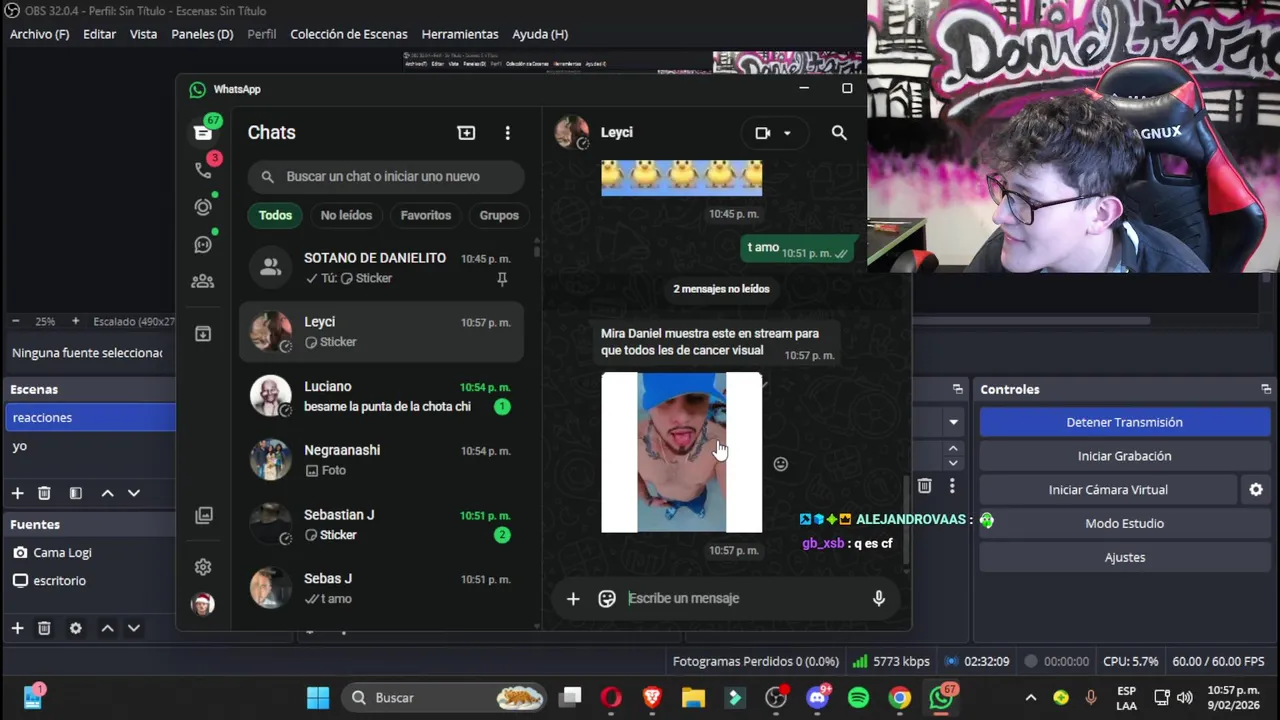Screen dimensions: 1280x720
Task: Open the sticker image from Leyci
Action: [x=681, y=452]
